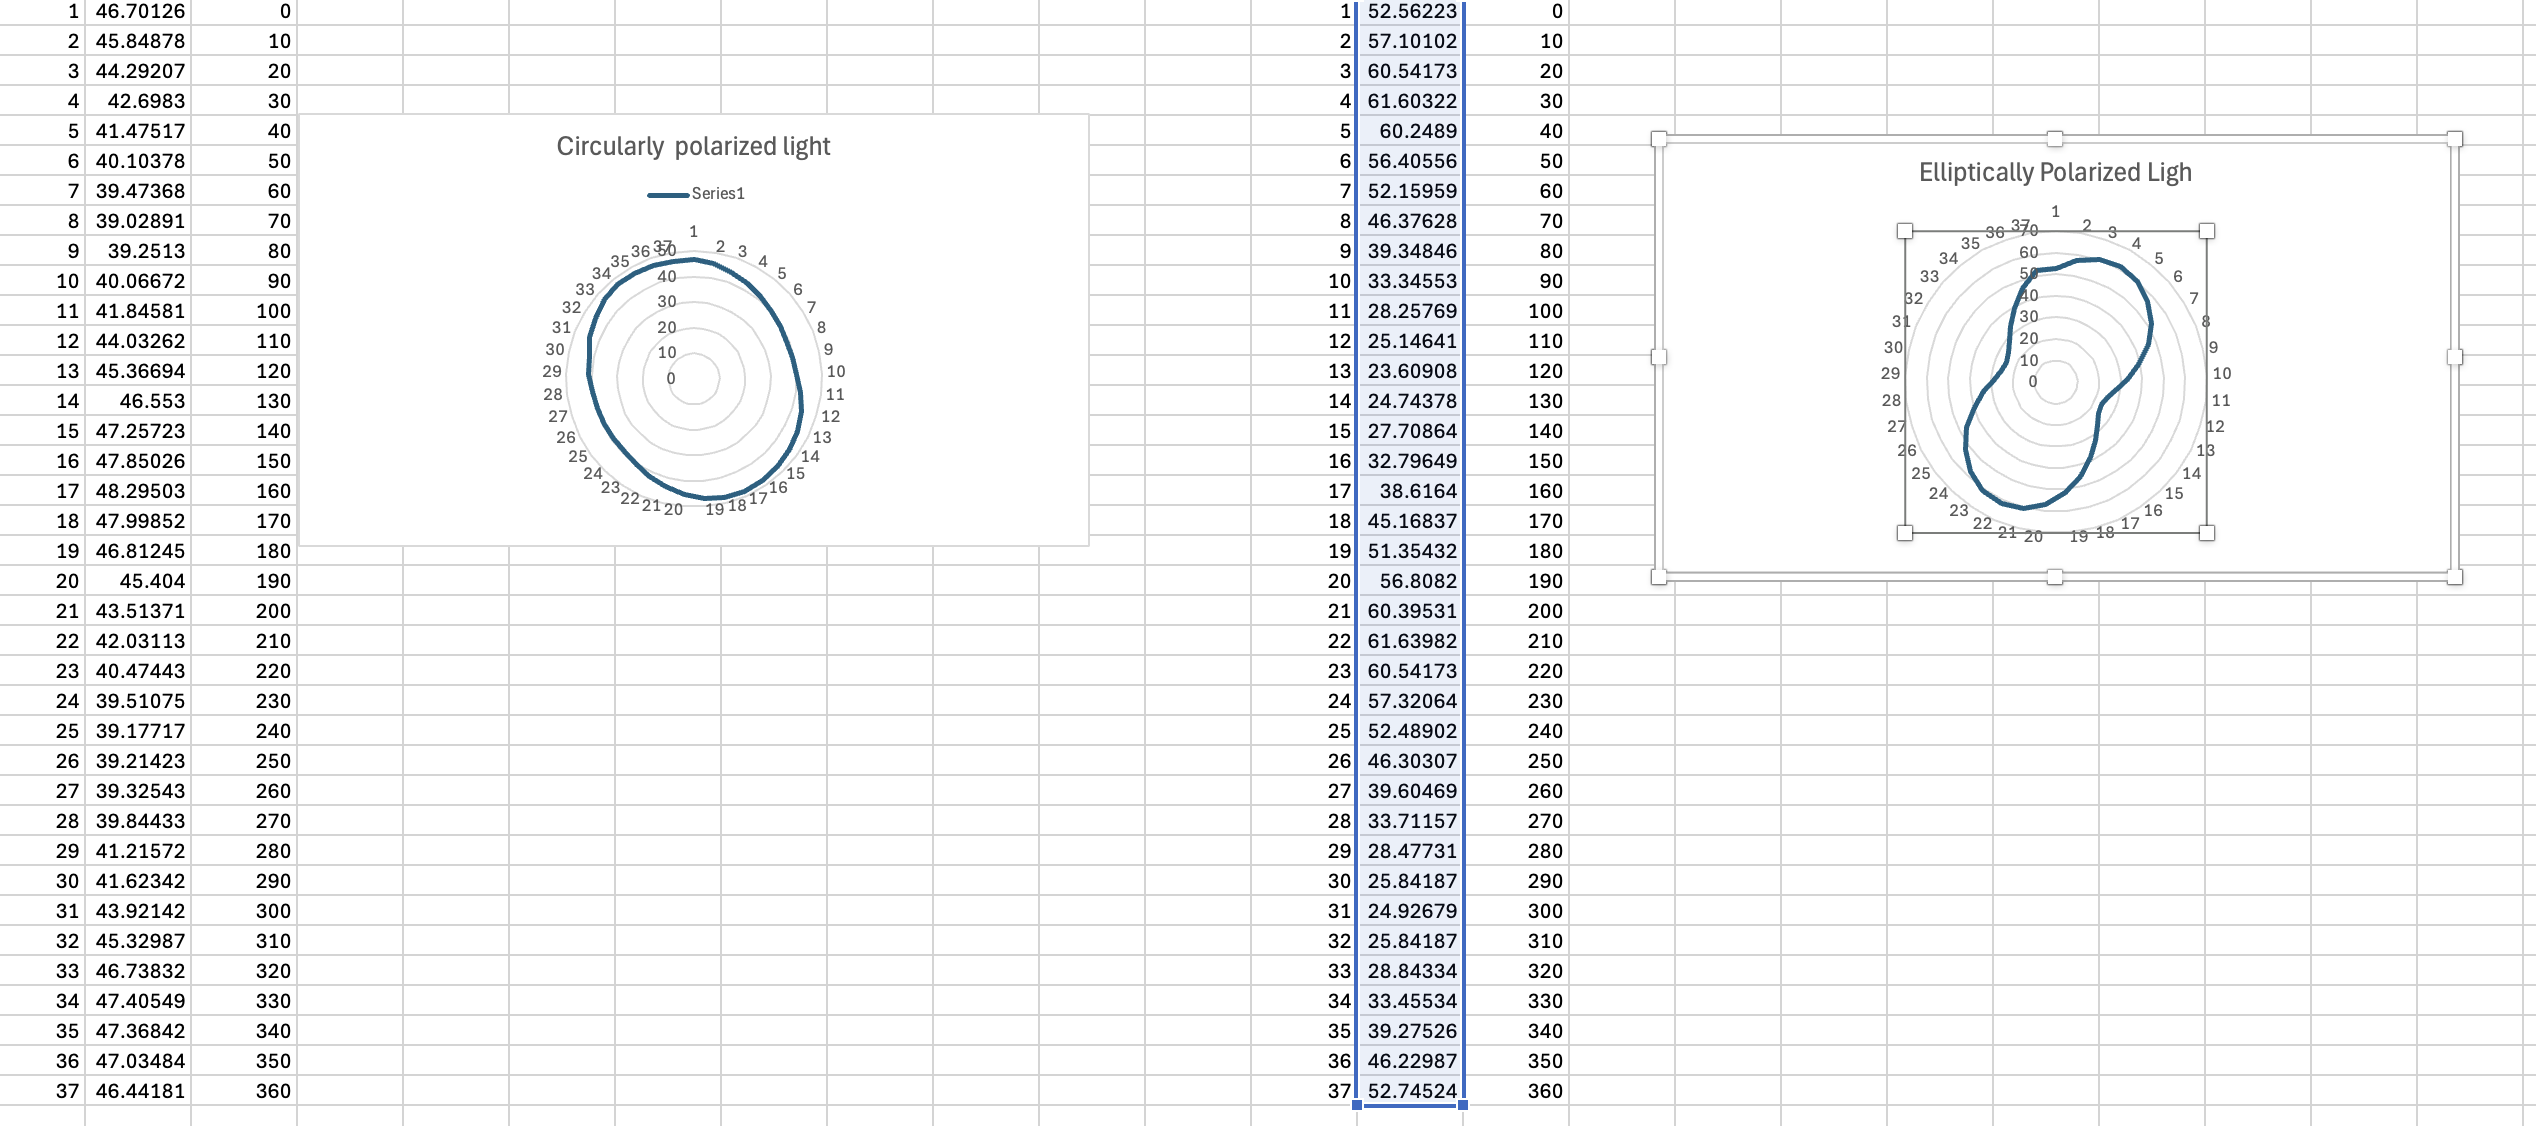Screen dimensions: 2536x1126
Task: Click bottom-right resize handle of elliptical chart frame
Action: click(x=2454, y=577)
